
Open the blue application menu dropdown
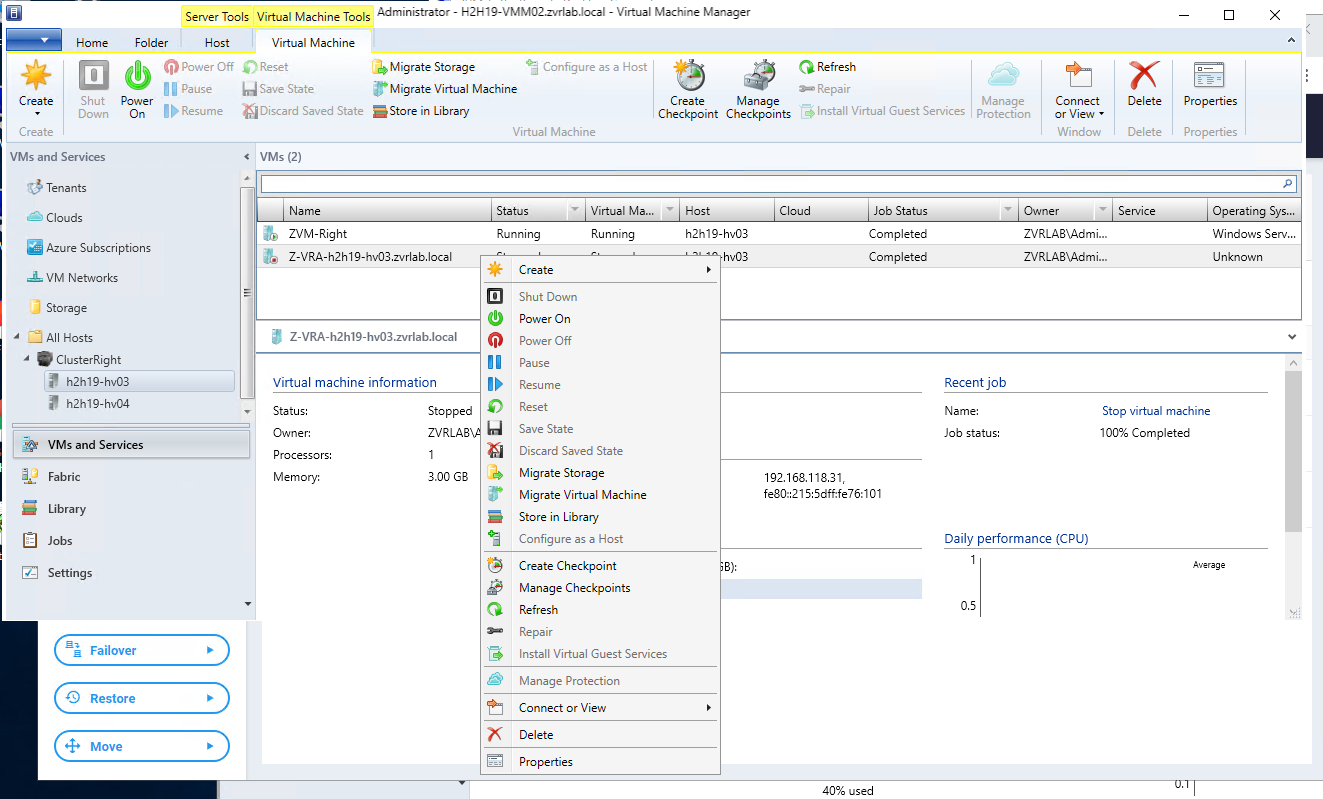(x=34, y=40)
